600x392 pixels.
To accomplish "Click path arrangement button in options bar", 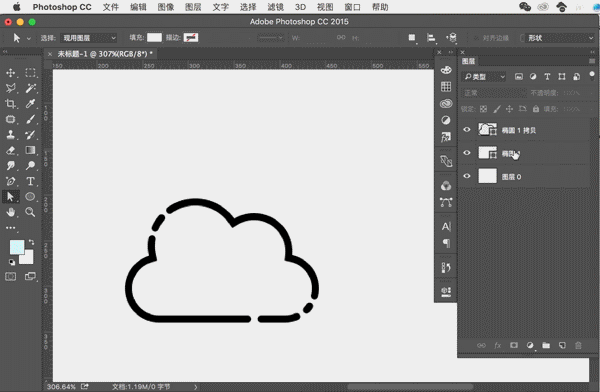I will pyautogui.click(x=452, y=38).
